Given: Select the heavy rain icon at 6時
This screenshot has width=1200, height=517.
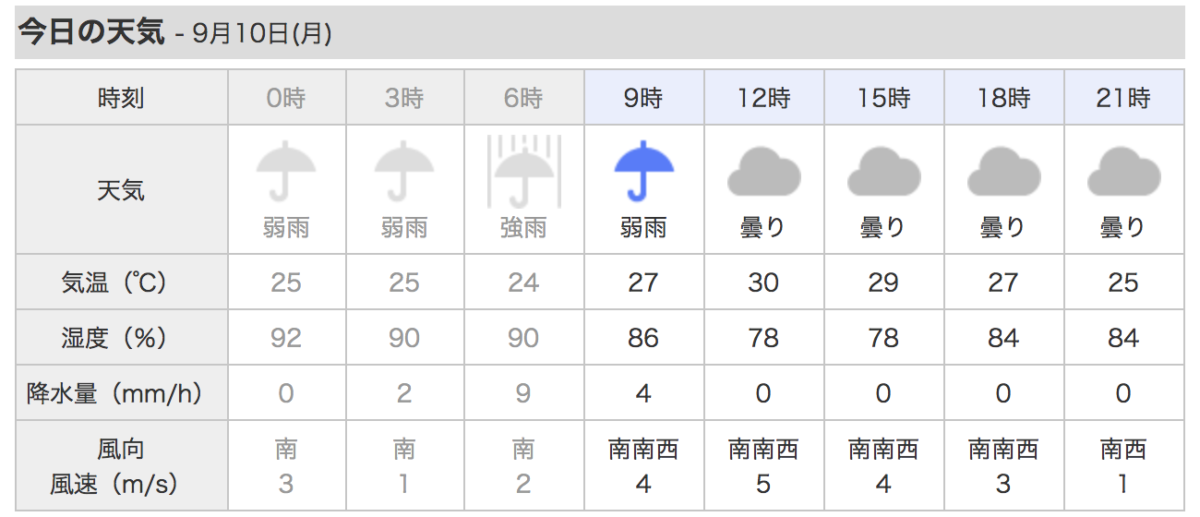Looking at the screenshot, I should [x=523, y=171].
